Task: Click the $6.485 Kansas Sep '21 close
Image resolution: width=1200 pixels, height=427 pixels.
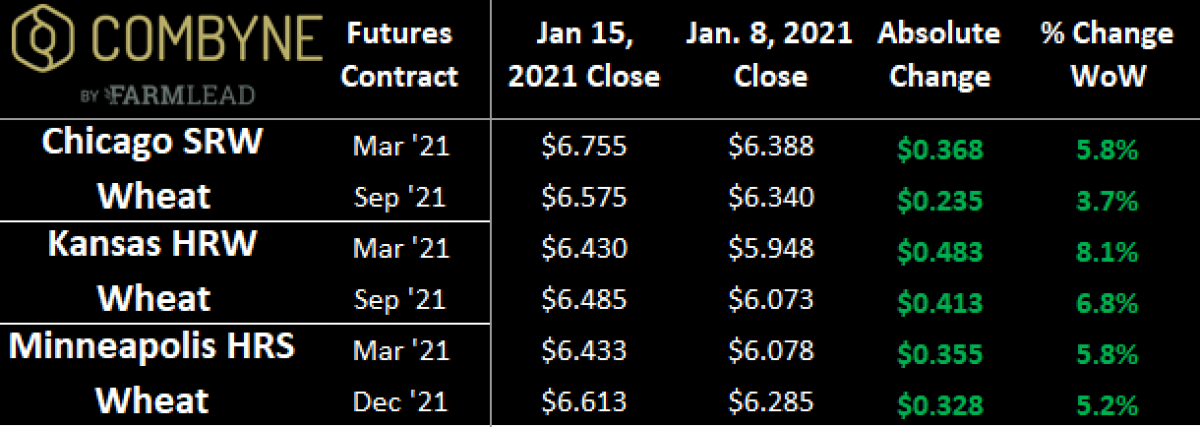Action: coord(584,299)
